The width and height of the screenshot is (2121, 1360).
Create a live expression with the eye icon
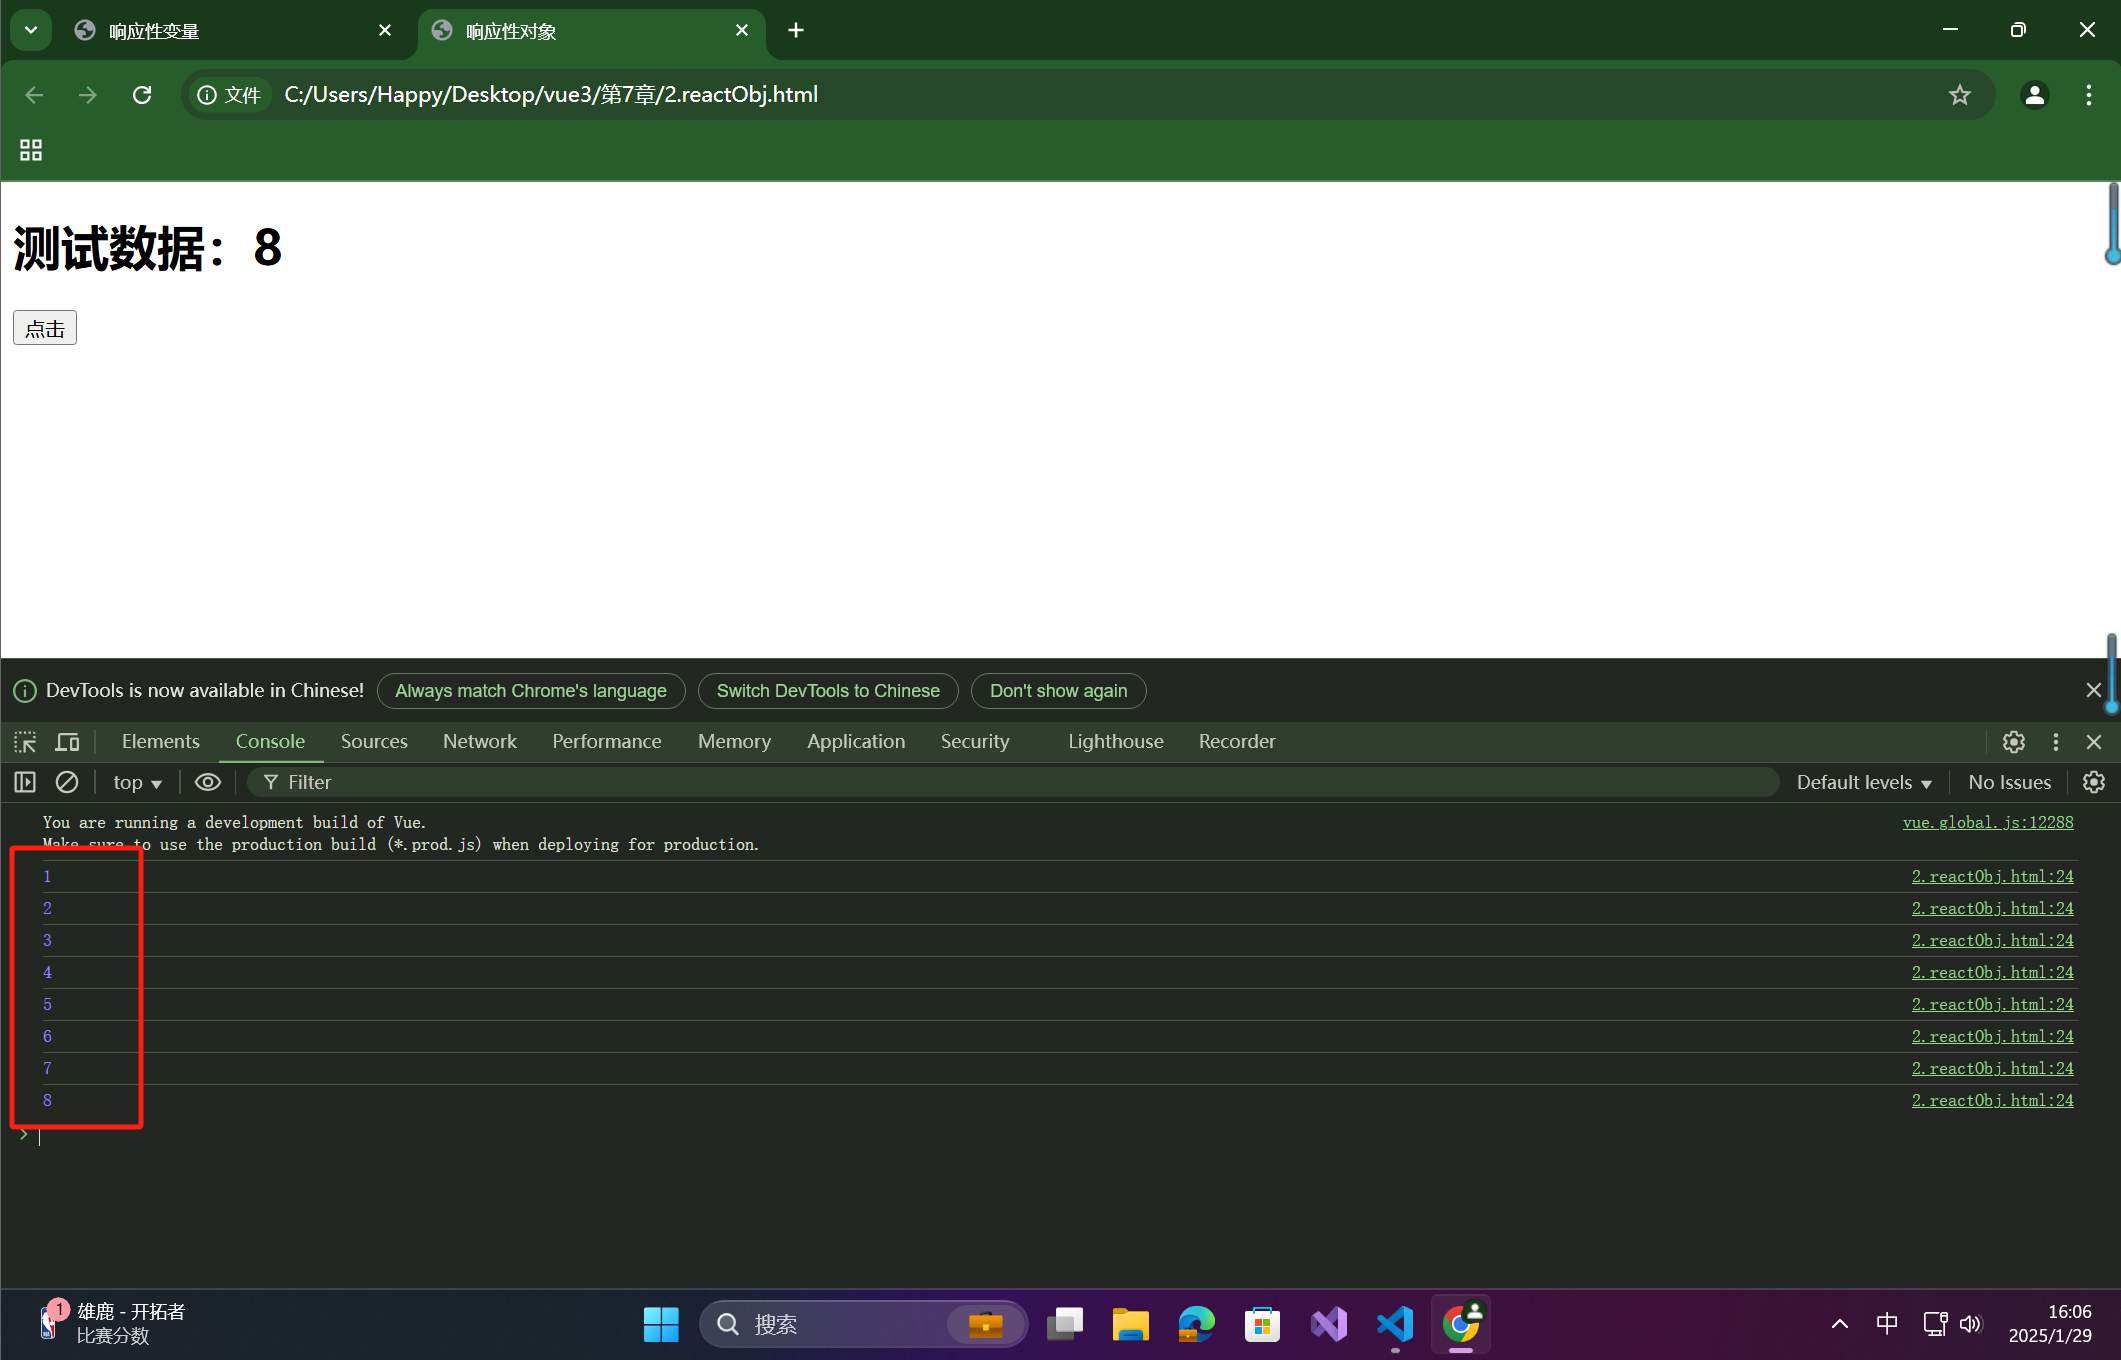(x=207, y=782)
